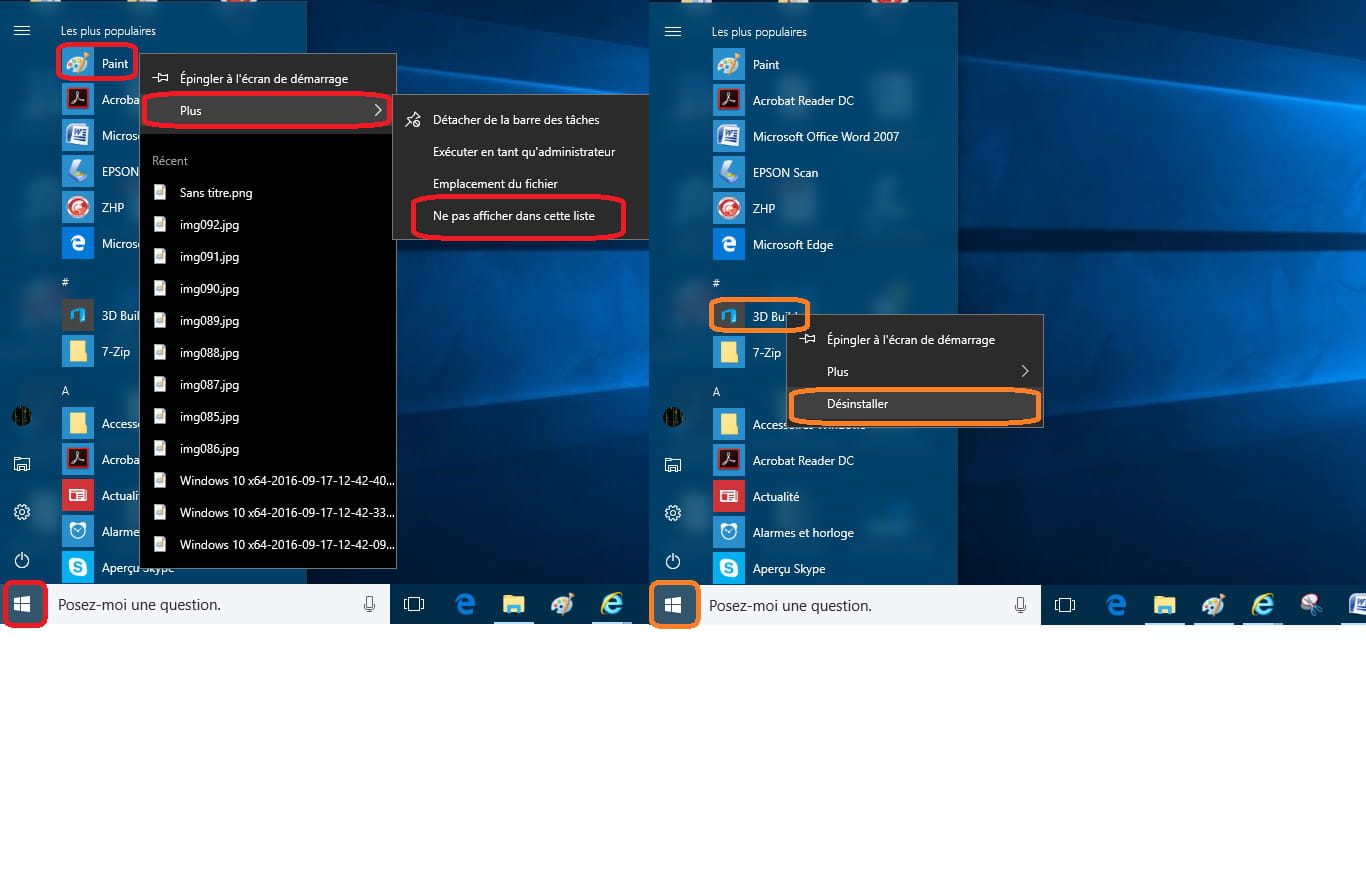Screen dimensions: 1366x892
Task: Click user account avatar in right Start menu sidebar
Action: [673, 416]
